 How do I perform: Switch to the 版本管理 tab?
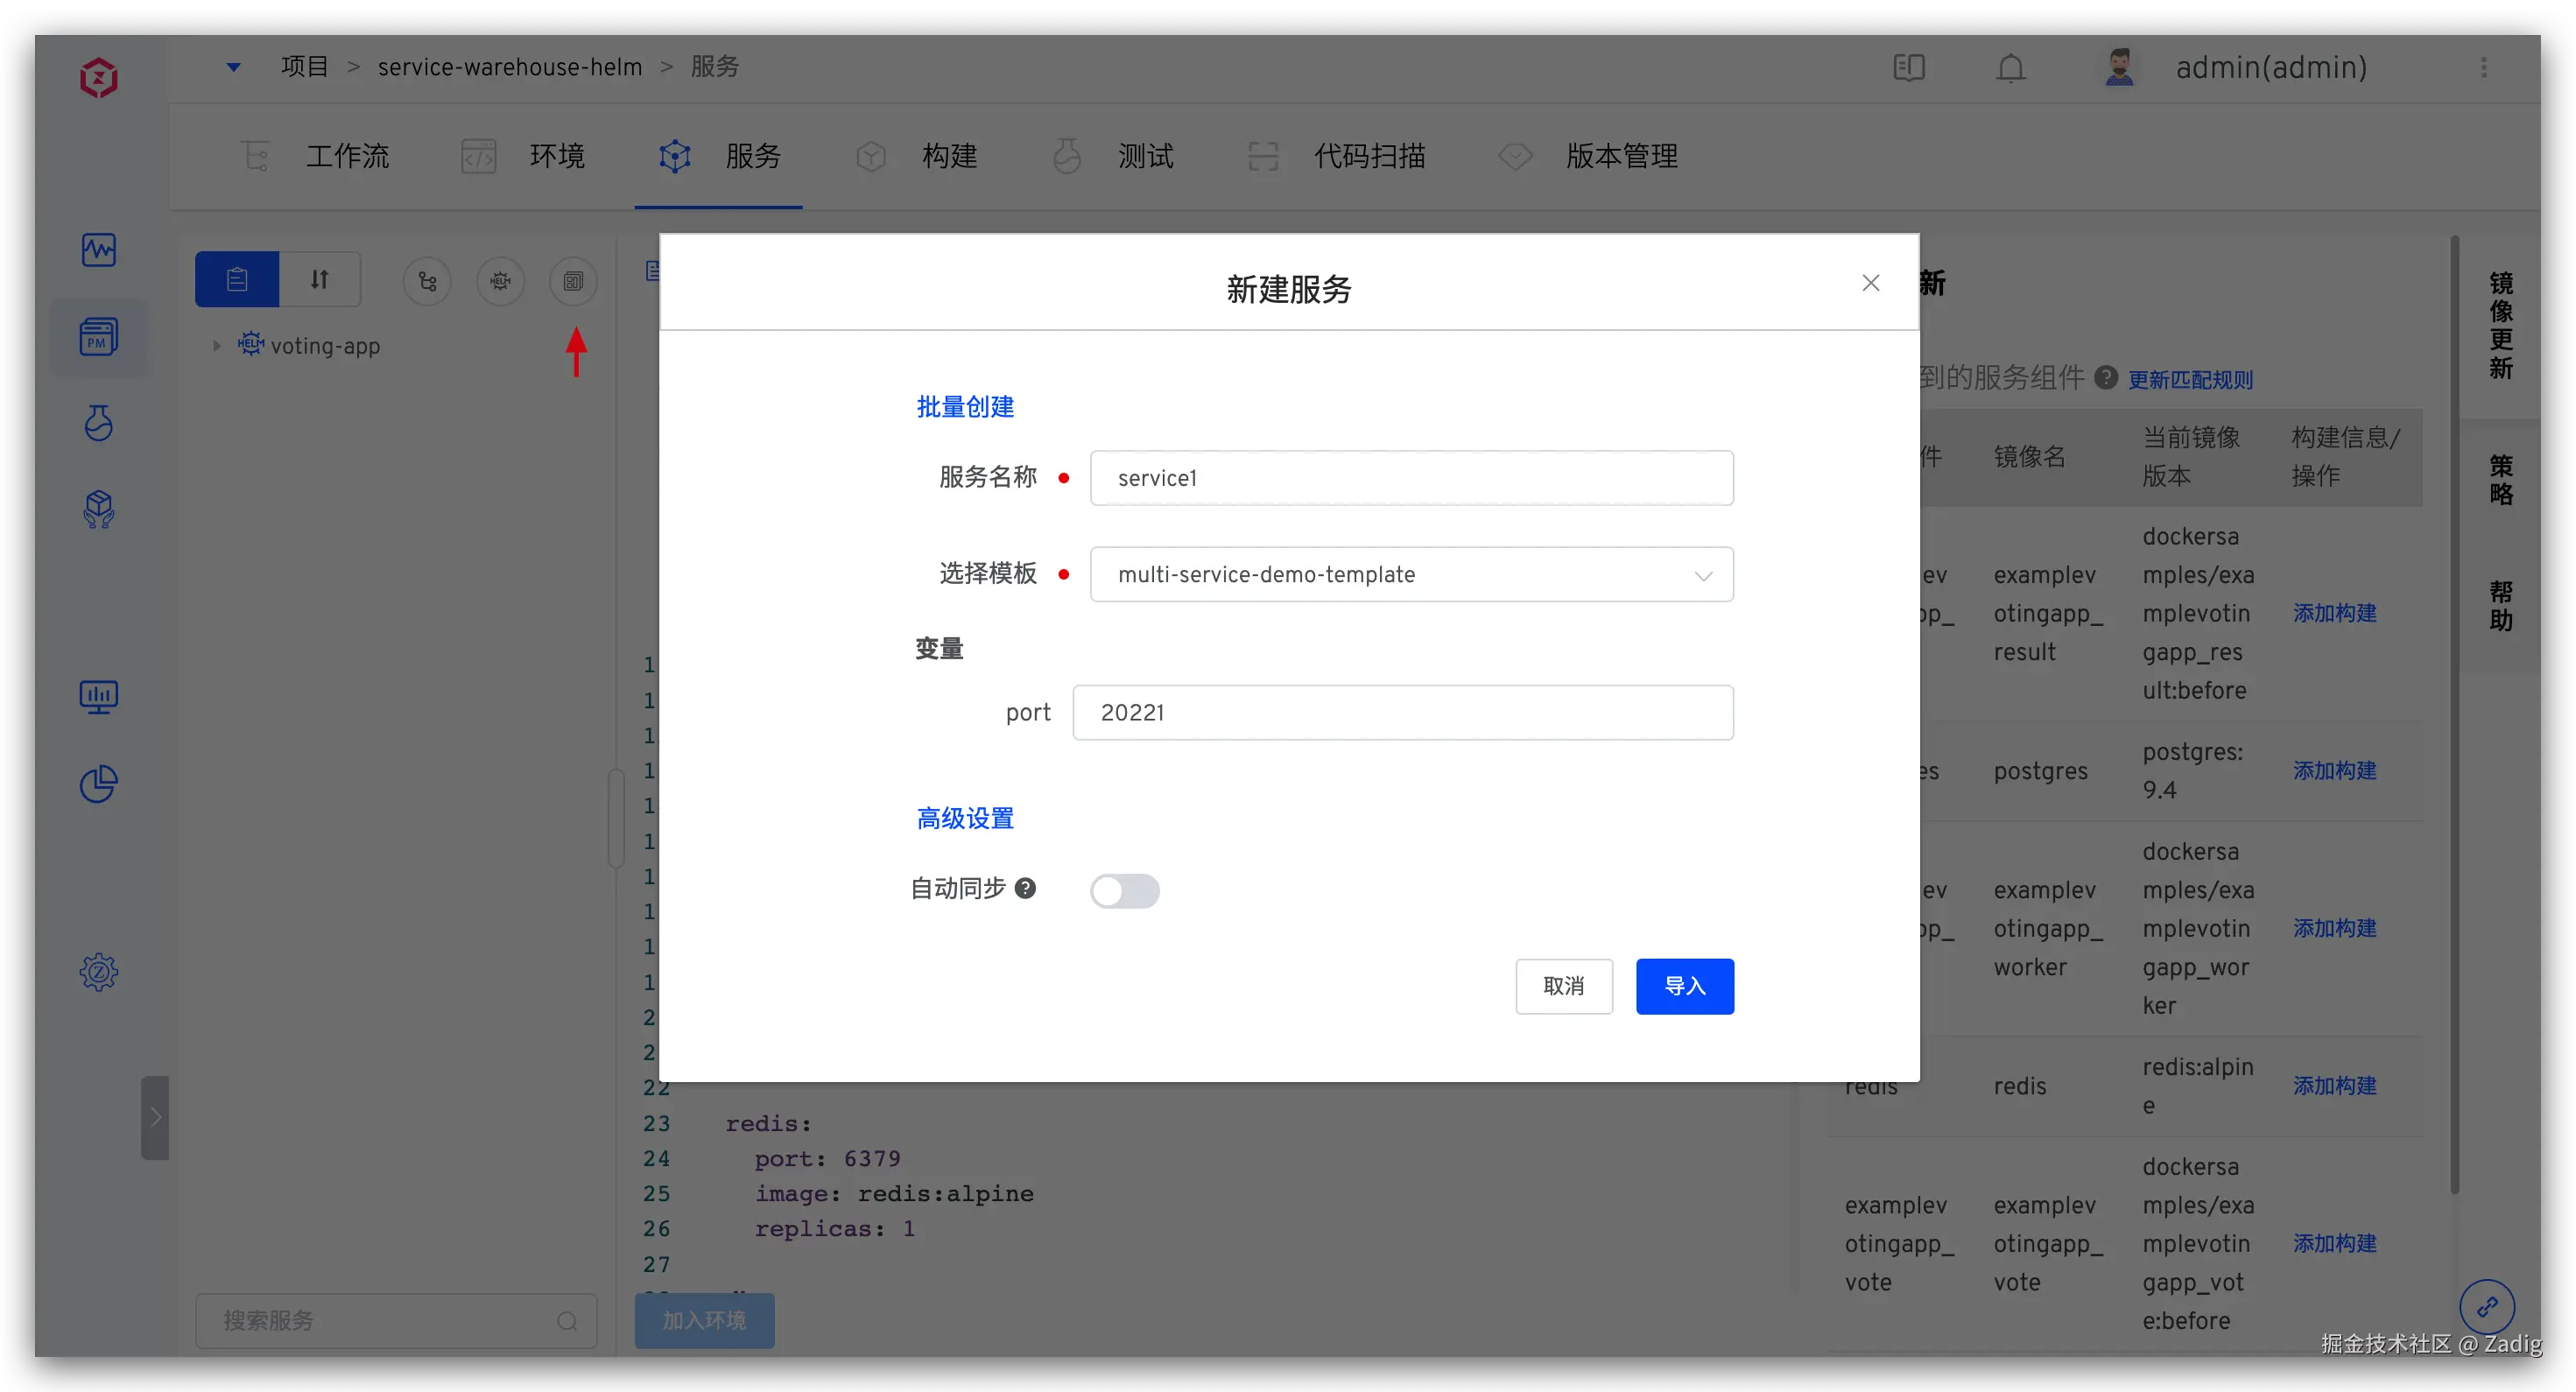(x=1620, y=156)
